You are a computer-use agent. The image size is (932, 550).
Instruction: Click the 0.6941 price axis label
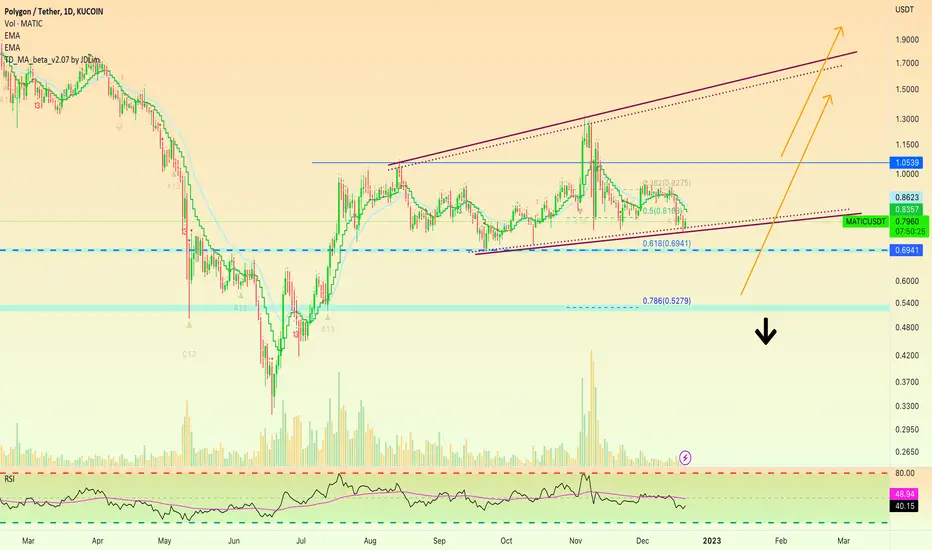(x=906, y=250)
